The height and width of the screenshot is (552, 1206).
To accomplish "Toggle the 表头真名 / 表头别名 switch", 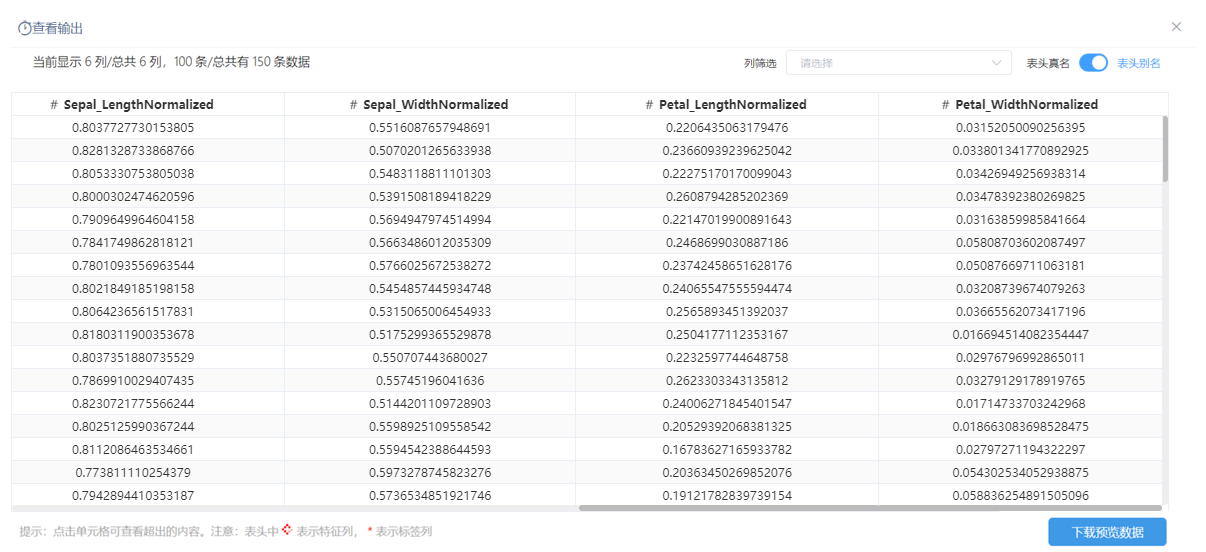I will (x=1093, y=63).
